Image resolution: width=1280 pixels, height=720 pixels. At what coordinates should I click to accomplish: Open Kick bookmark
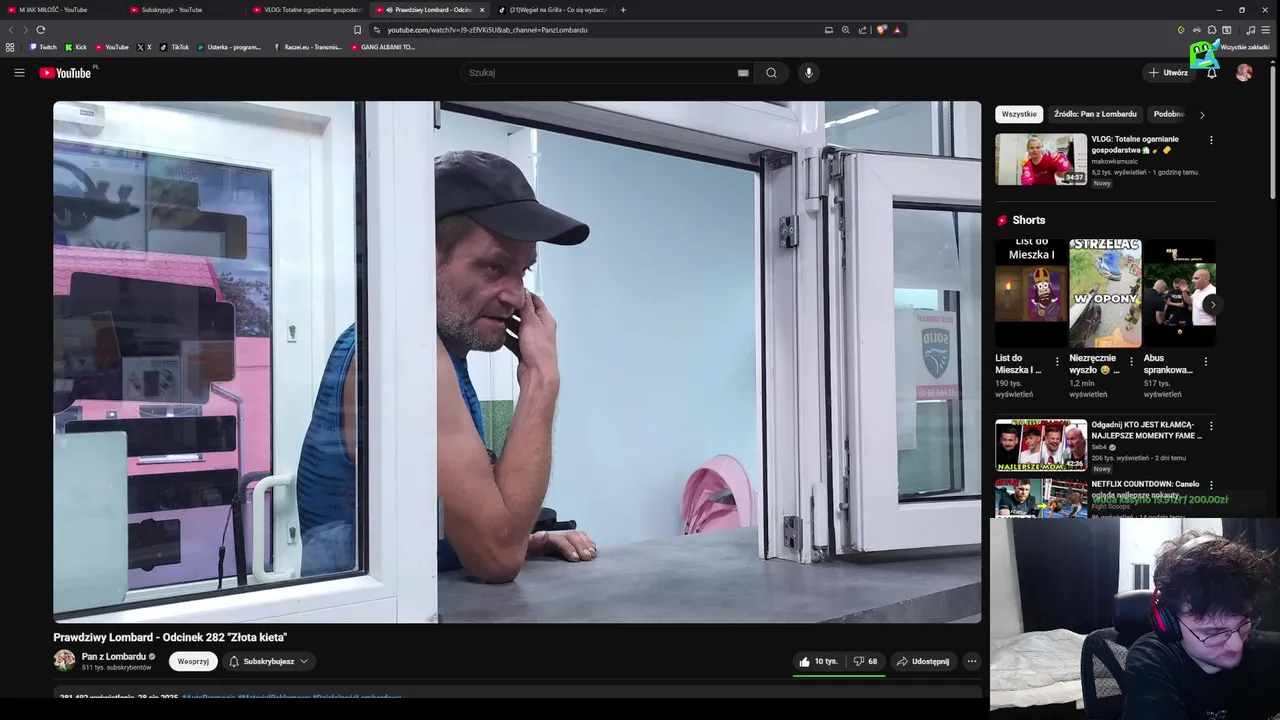[x=76, y=47]
